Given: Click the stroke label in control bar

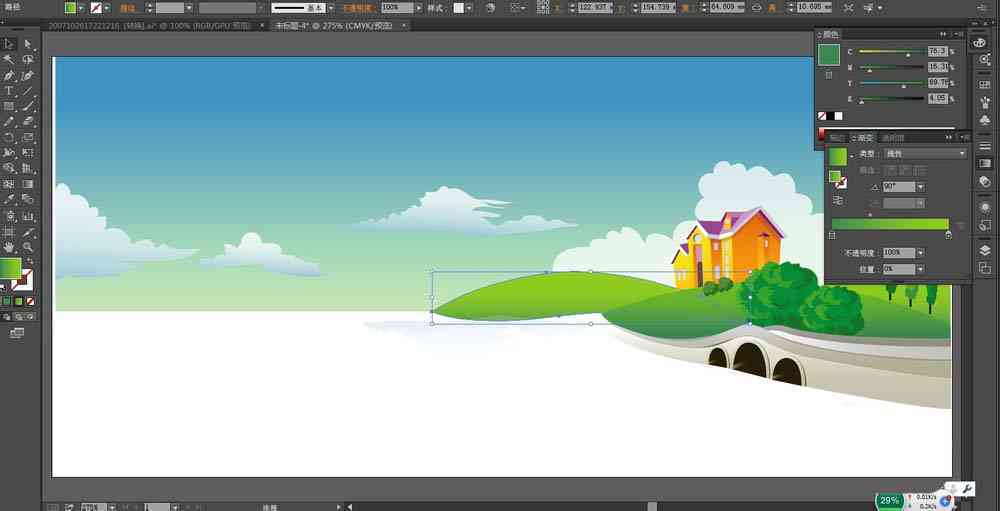Looking at the screenshot, I should [x=128, y=8].
